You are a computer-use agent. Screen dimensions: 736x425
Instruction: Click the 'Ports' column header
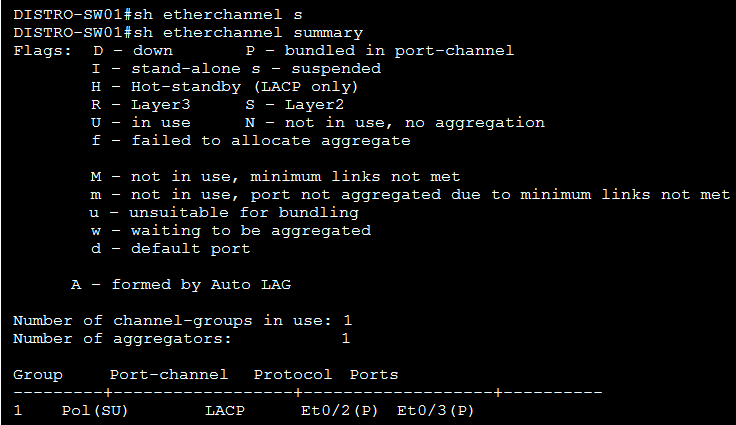point(374,375)
